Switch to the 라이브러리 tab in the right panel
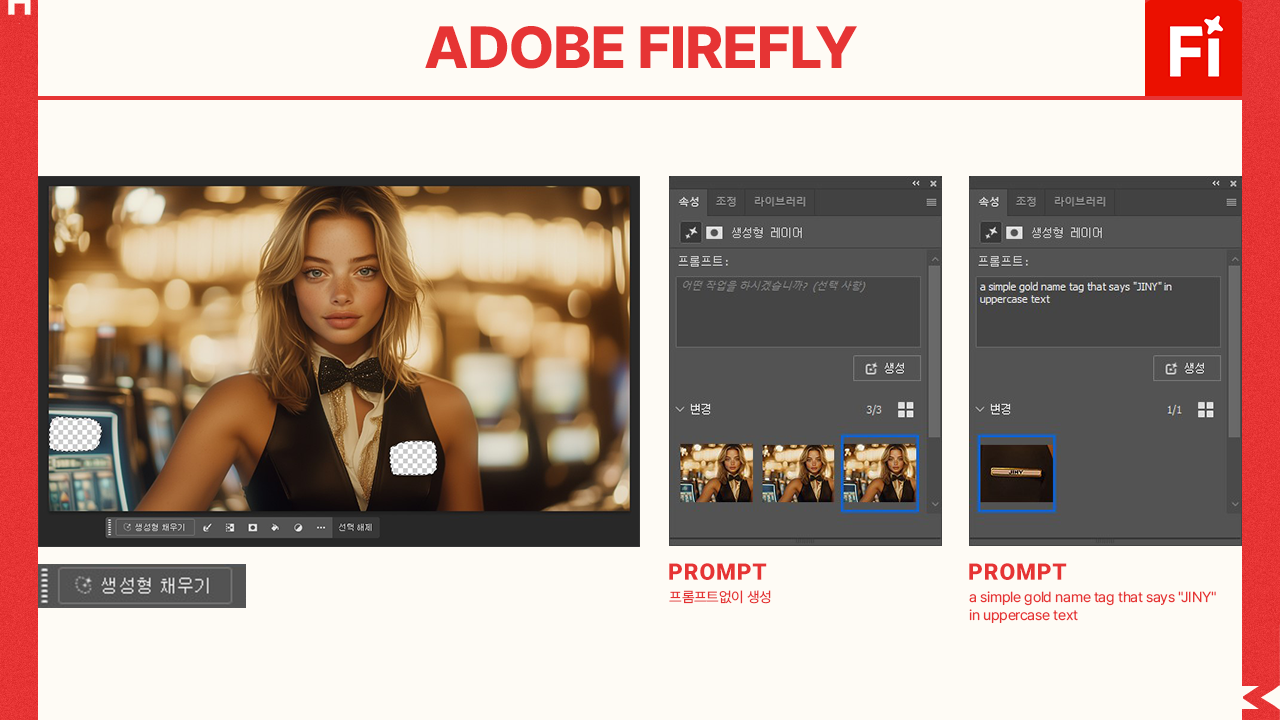This screenshot has height=720, width=1280. pos(1080,202)
